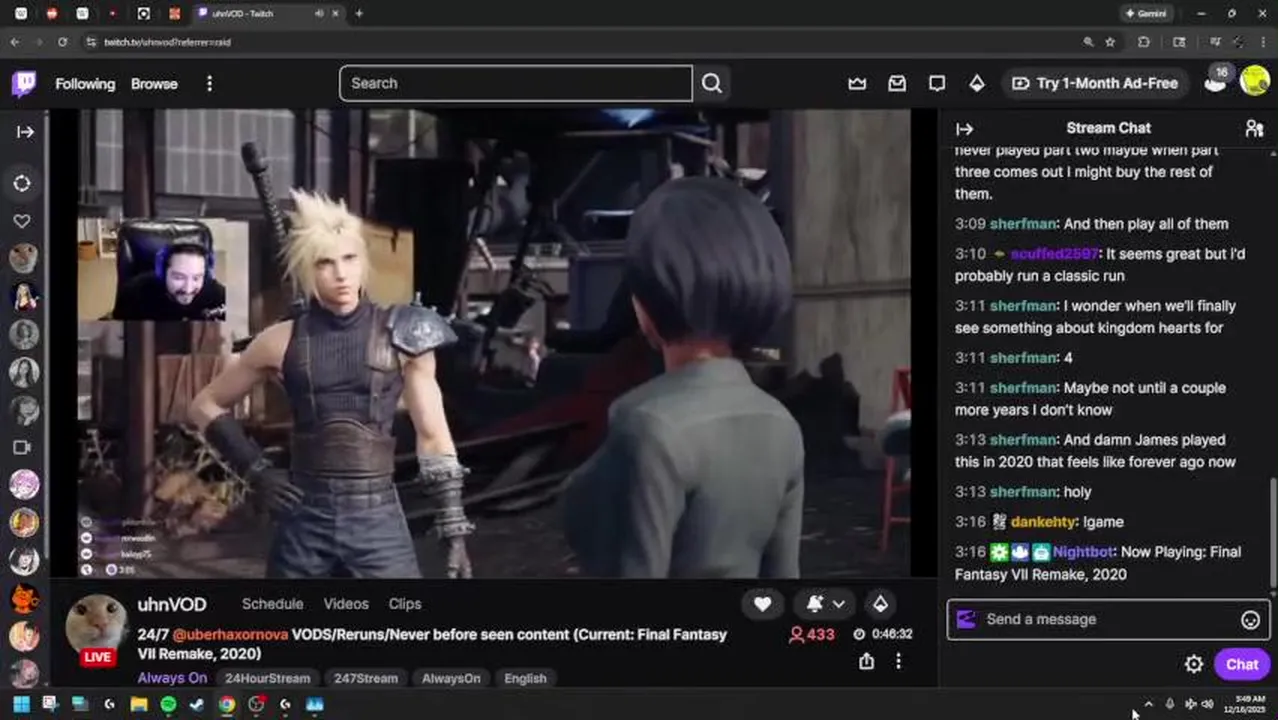Click the heart icon in the left sidebar
This screenshot has width=1278, height=720.
pos(22,221)
